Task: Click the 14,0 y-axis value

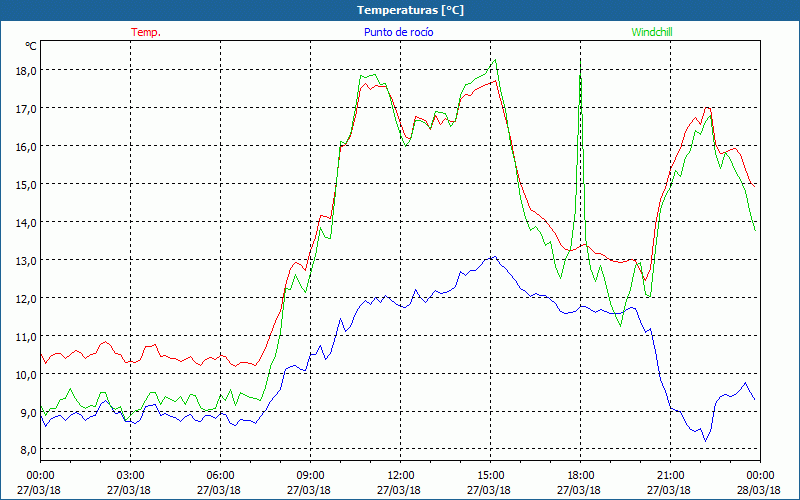Action: pyautogui.click(x=27, y=222)
